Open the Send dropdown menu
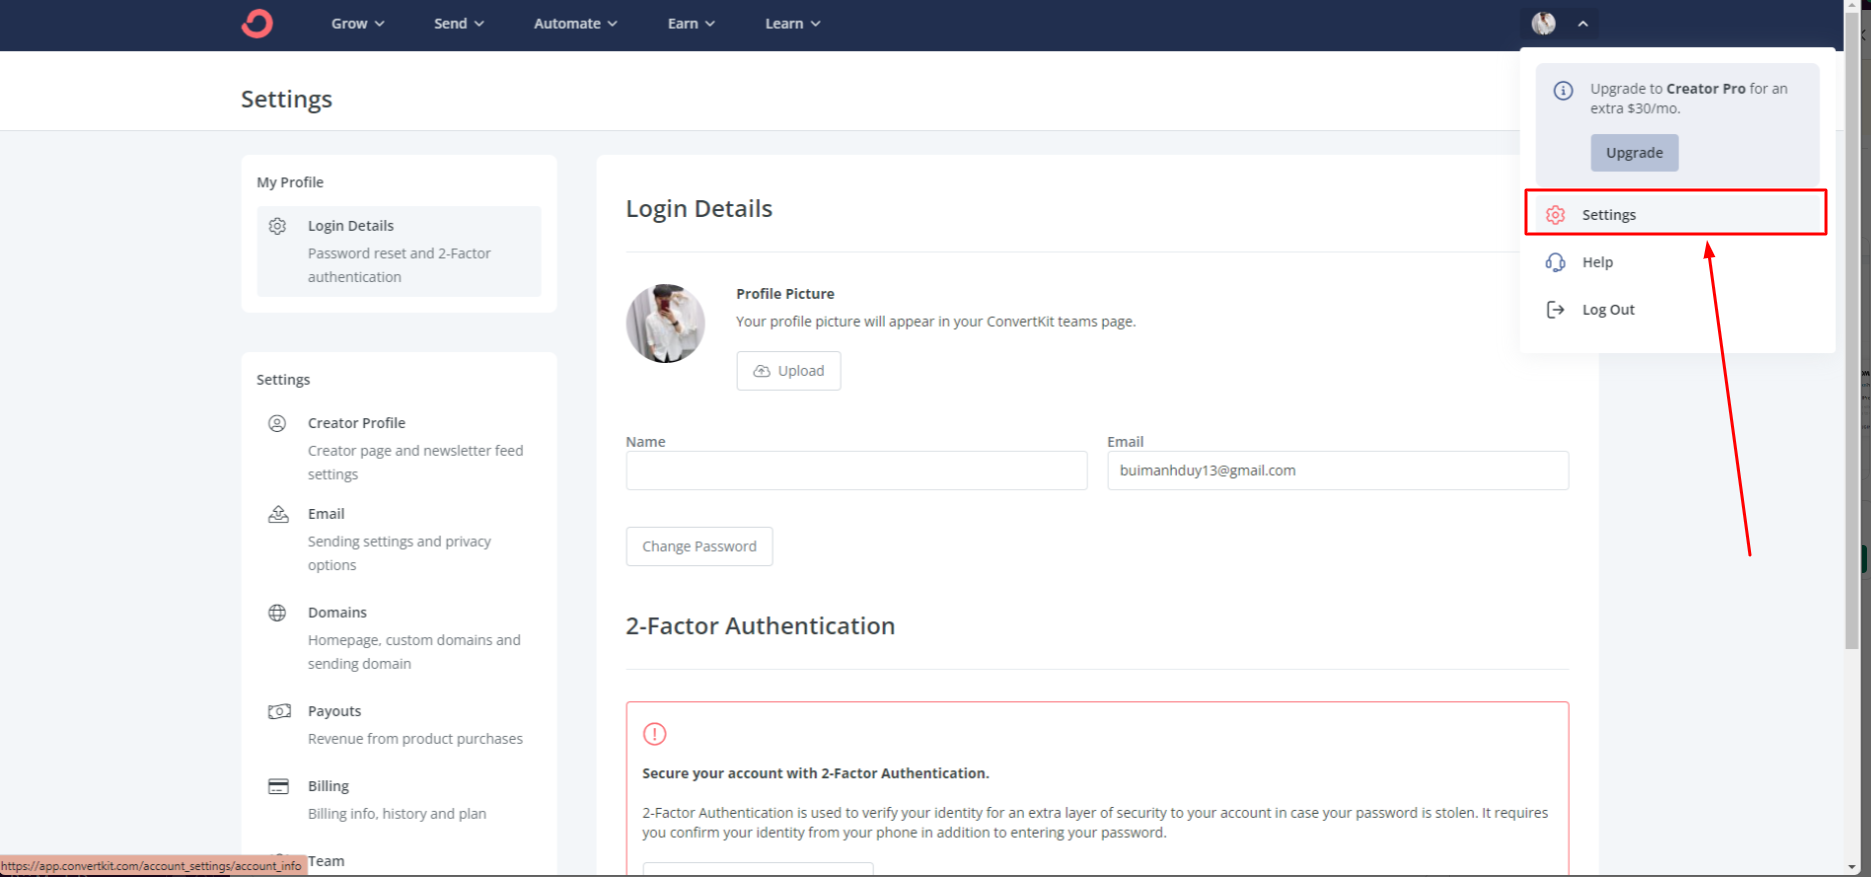 coord(458,23)
